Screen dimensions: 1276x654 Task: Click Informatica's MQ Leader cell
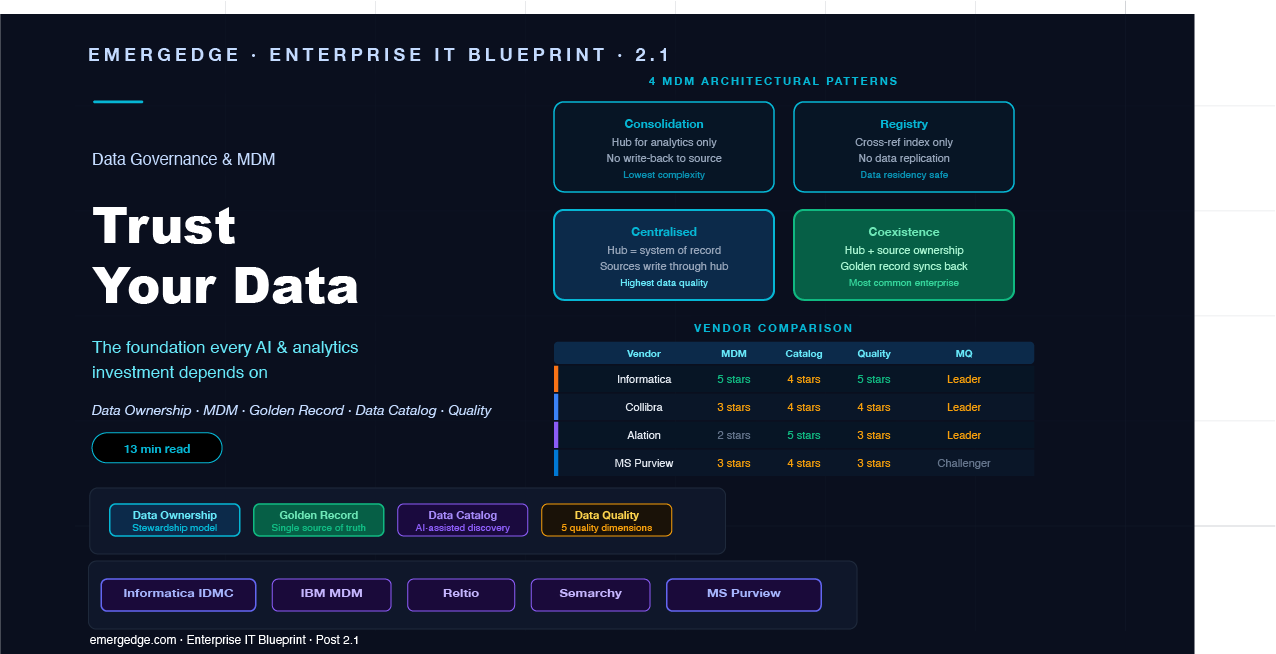point(964,379)
